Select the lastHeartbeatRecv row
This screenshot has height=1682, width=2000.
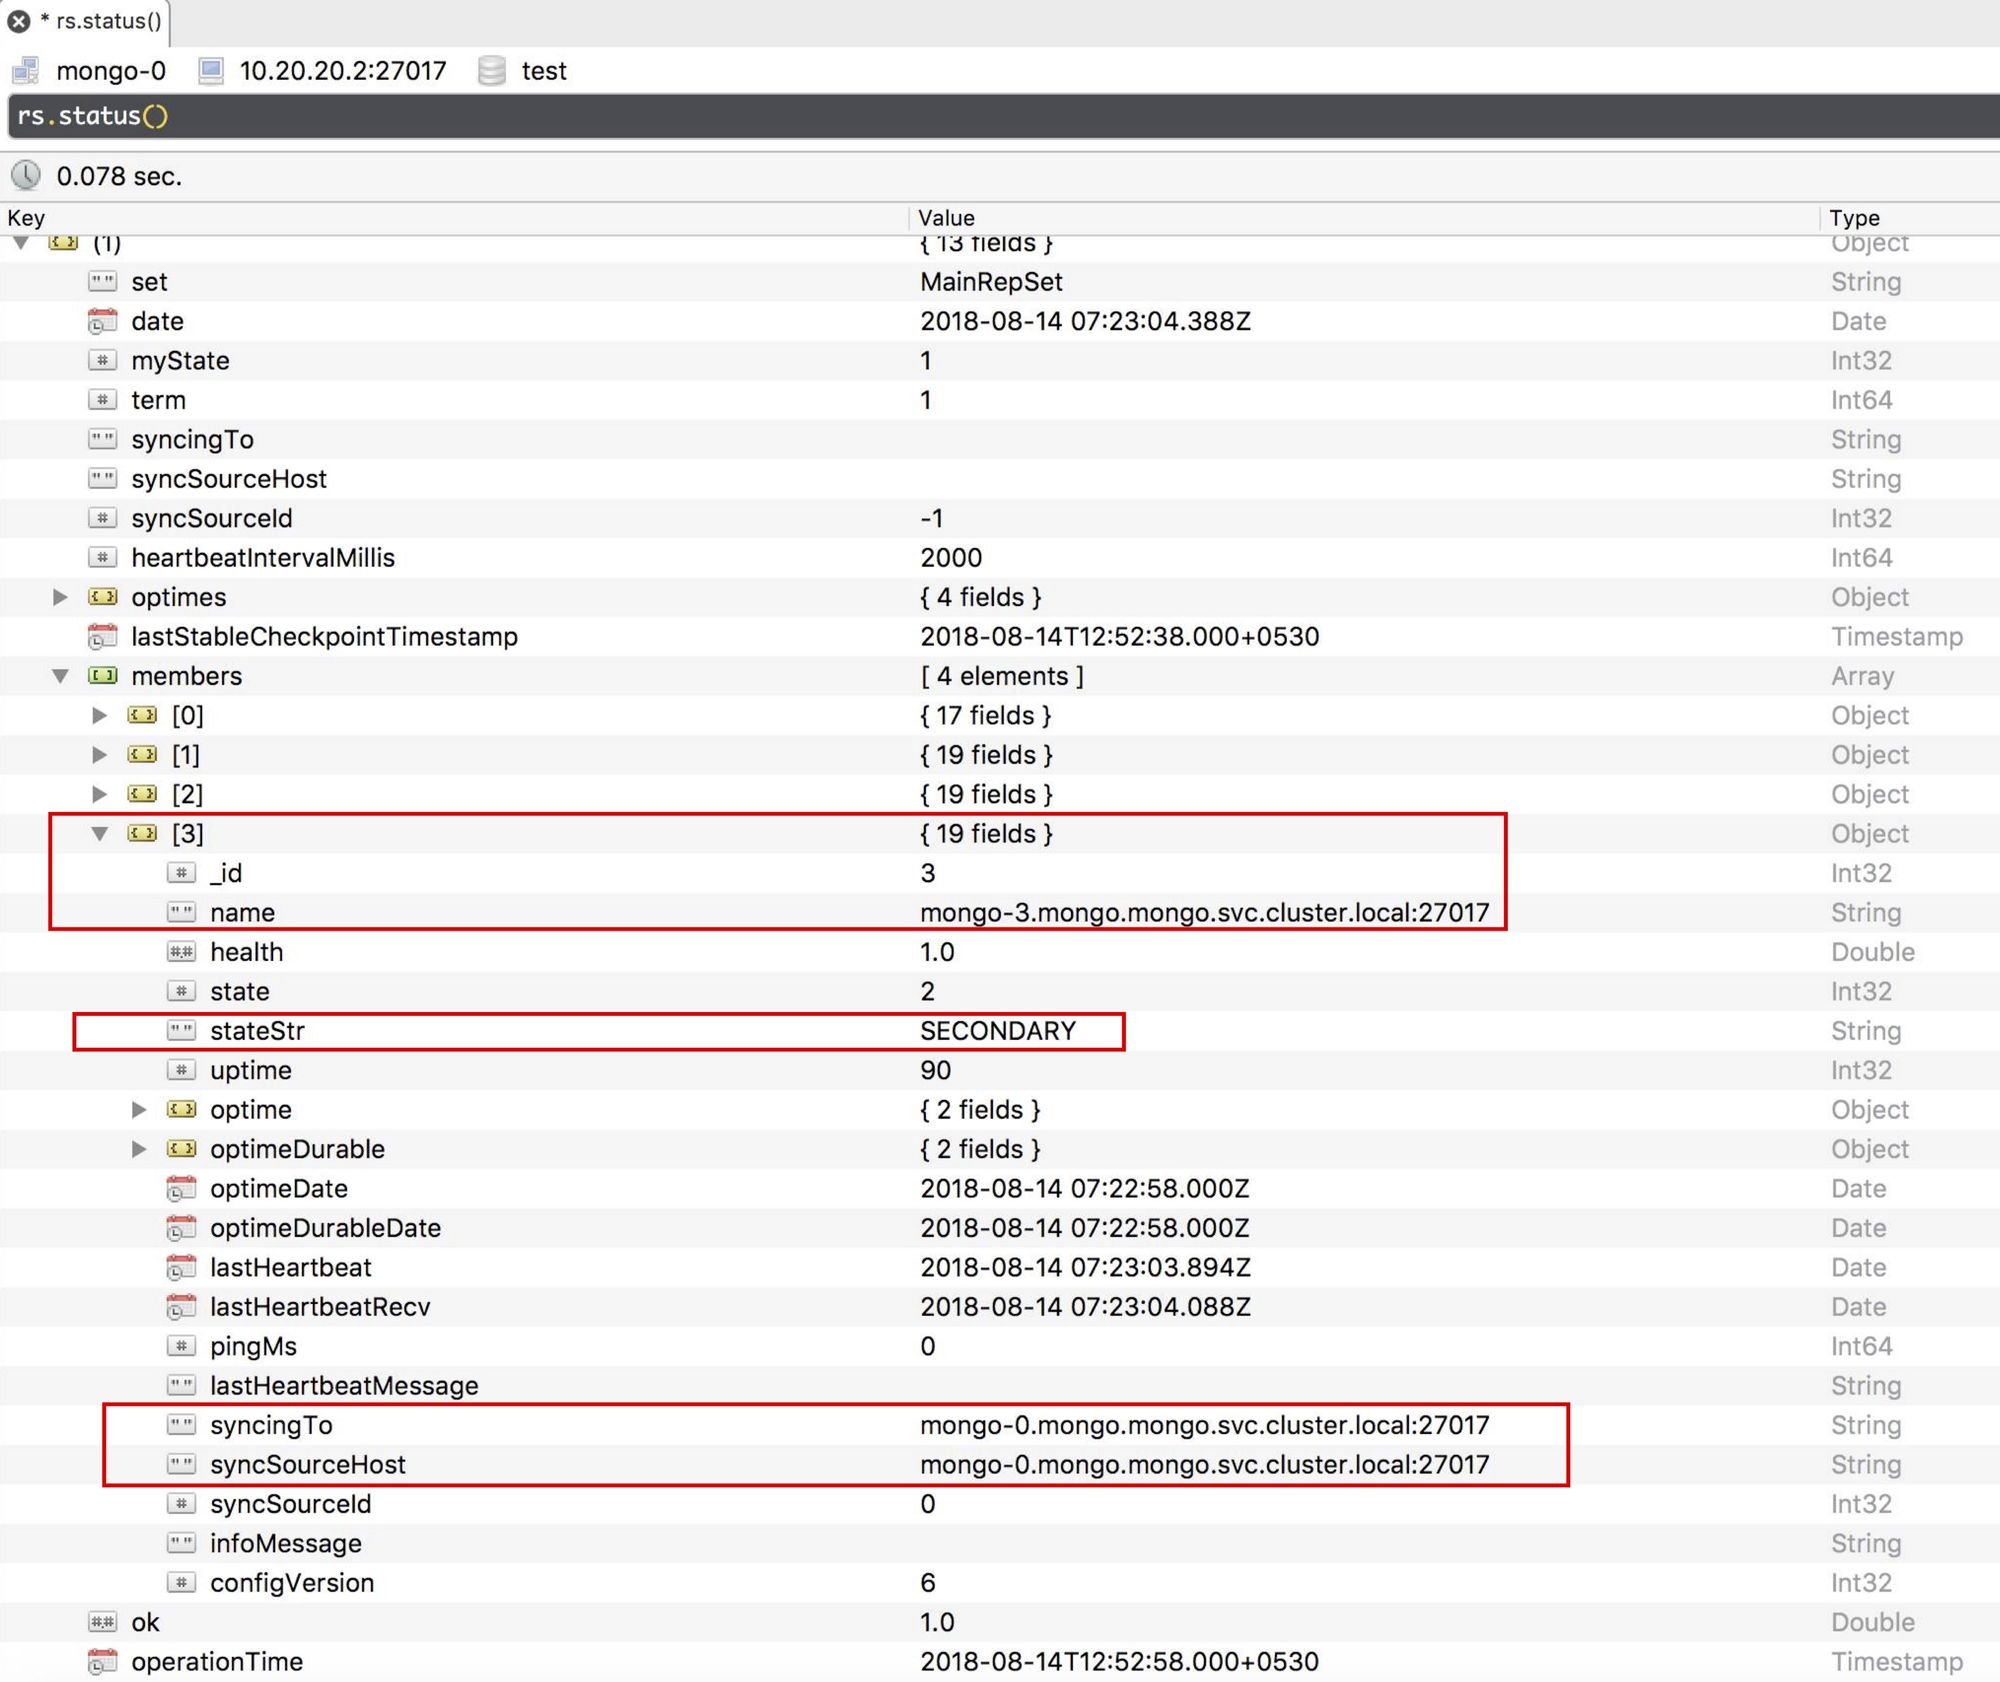click(x=1000, y=1307)
